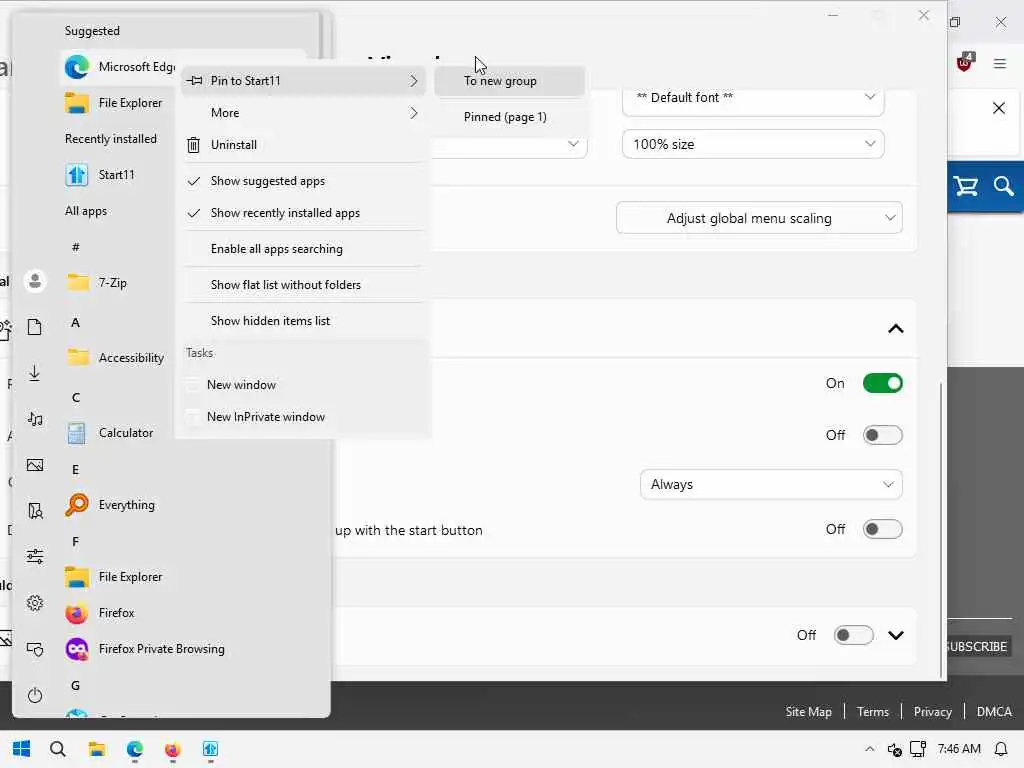
Task: Open File Explorer under letter F
Action: pyautogui.click(x=114, y=576)
